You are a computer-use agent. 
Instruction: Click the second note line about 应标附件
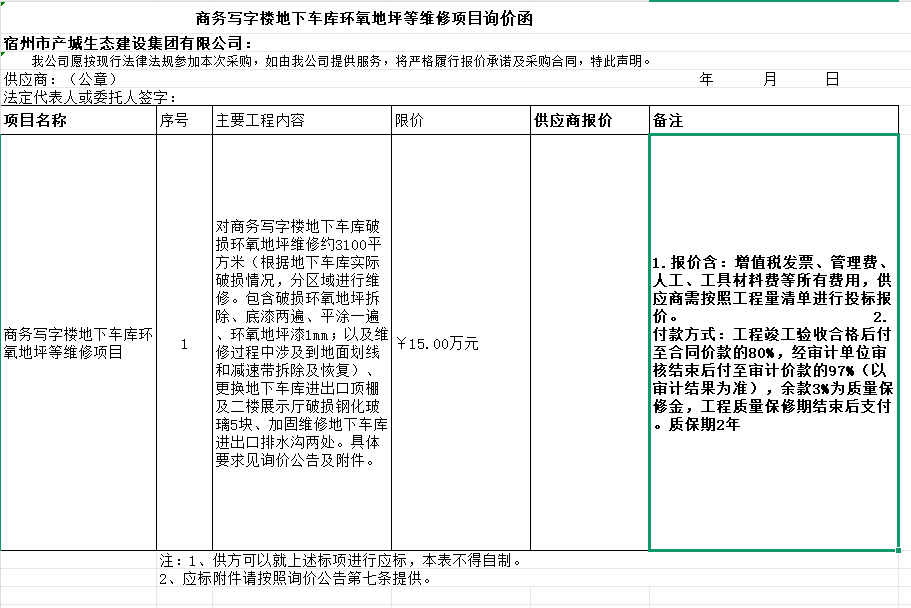coord(296,578)
